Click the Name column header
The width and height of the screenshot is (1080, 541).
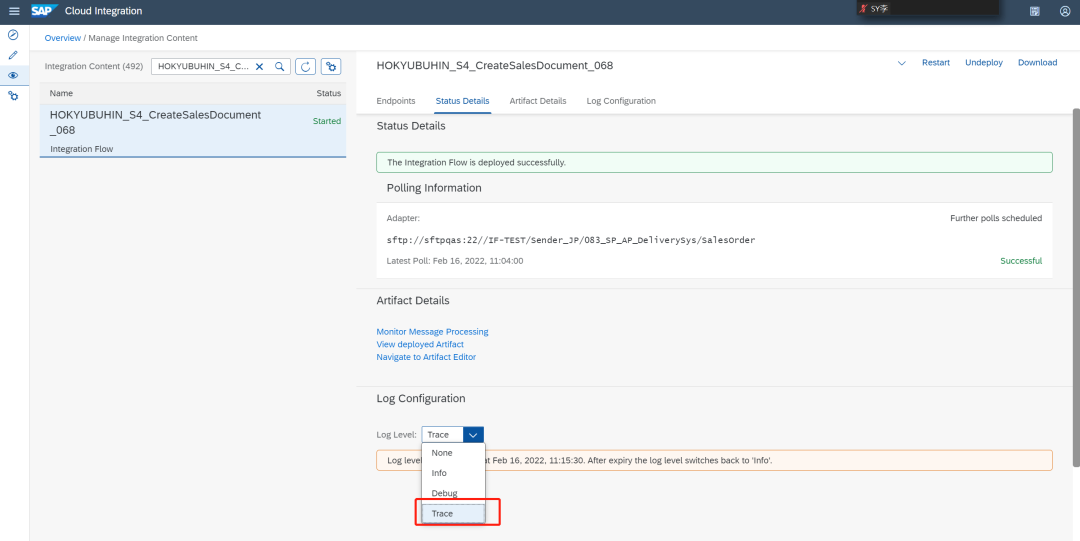click(61, 93)
